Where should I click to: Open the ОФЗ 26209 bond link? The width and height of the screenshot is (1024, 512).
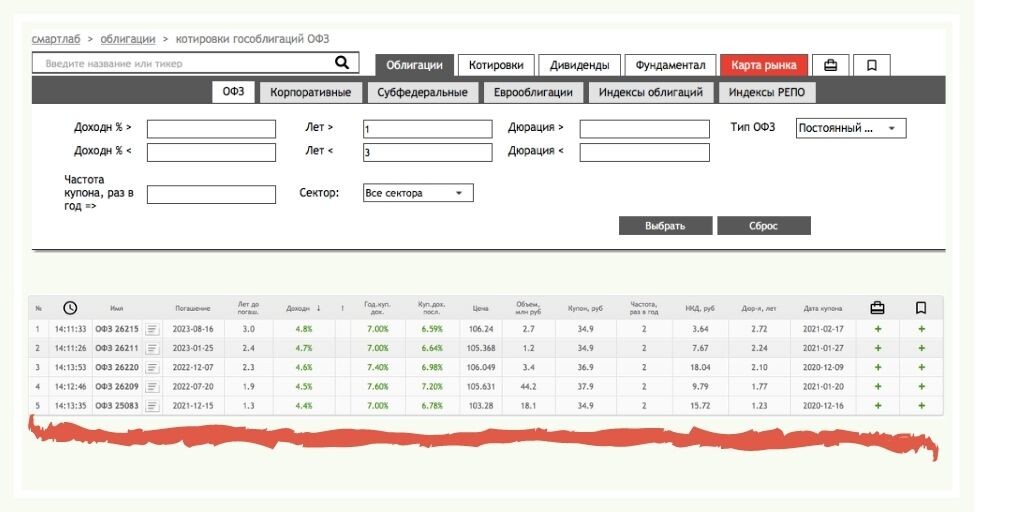[x=117, y=387]
